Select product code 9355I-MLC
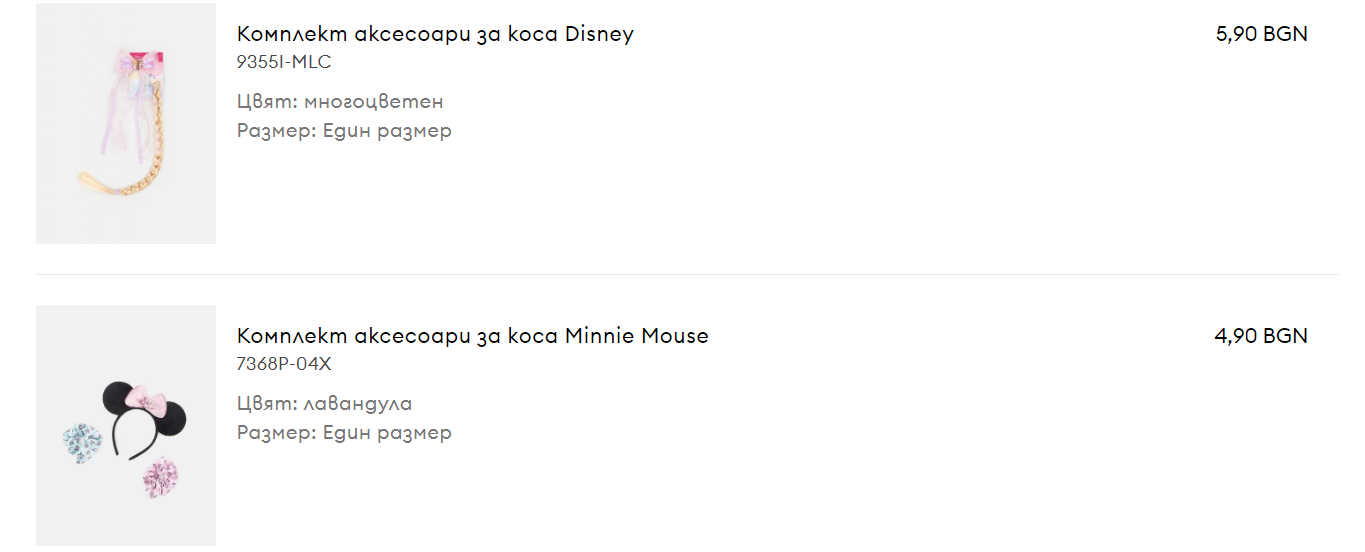 point(284,62)
